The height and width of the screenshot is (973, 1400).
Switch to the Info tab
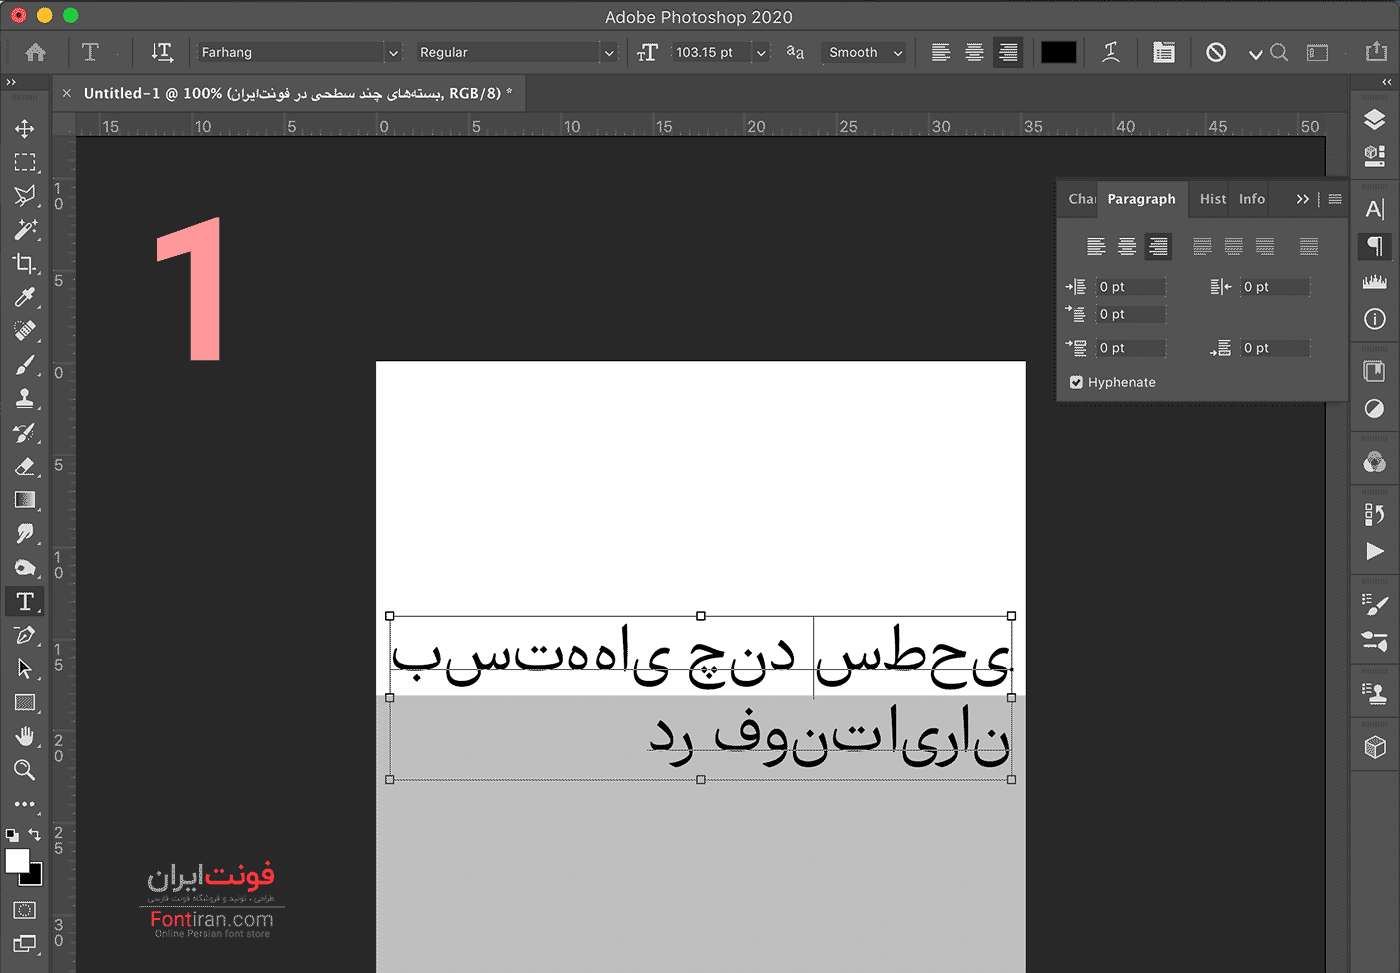[1251, 199]
